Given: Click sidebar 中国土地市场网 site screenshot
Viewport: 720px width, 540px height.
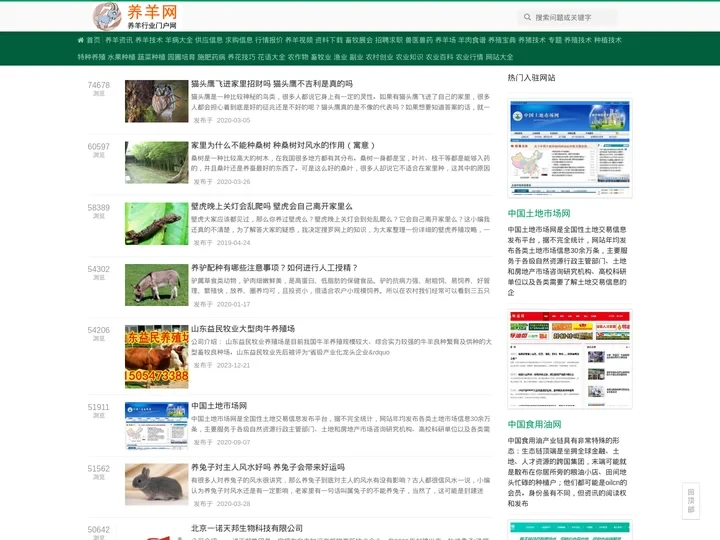Looking at the screenshot, I should click(x=570, y=148).
